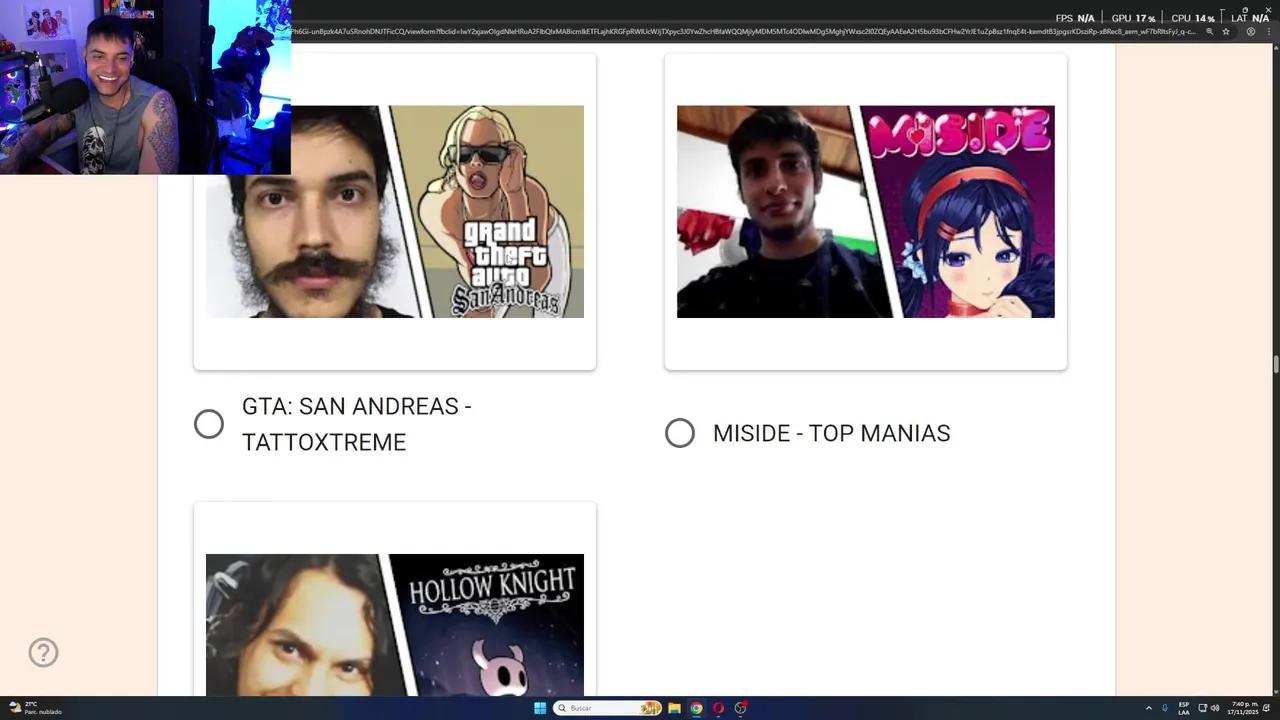Click the Hollow Knight option image
This screenshot has height=720, width=1280.
[x=395, y=625]
